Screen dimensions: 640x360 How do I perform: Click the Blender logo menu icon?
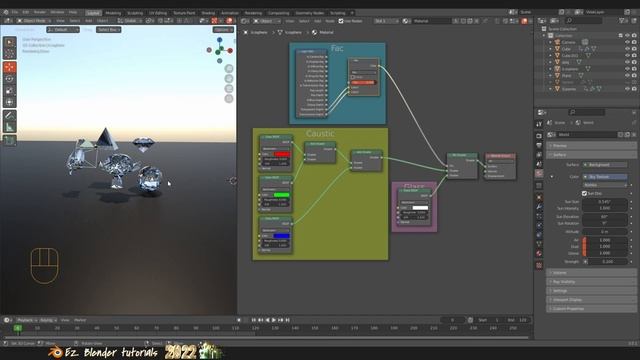[6, 13]
